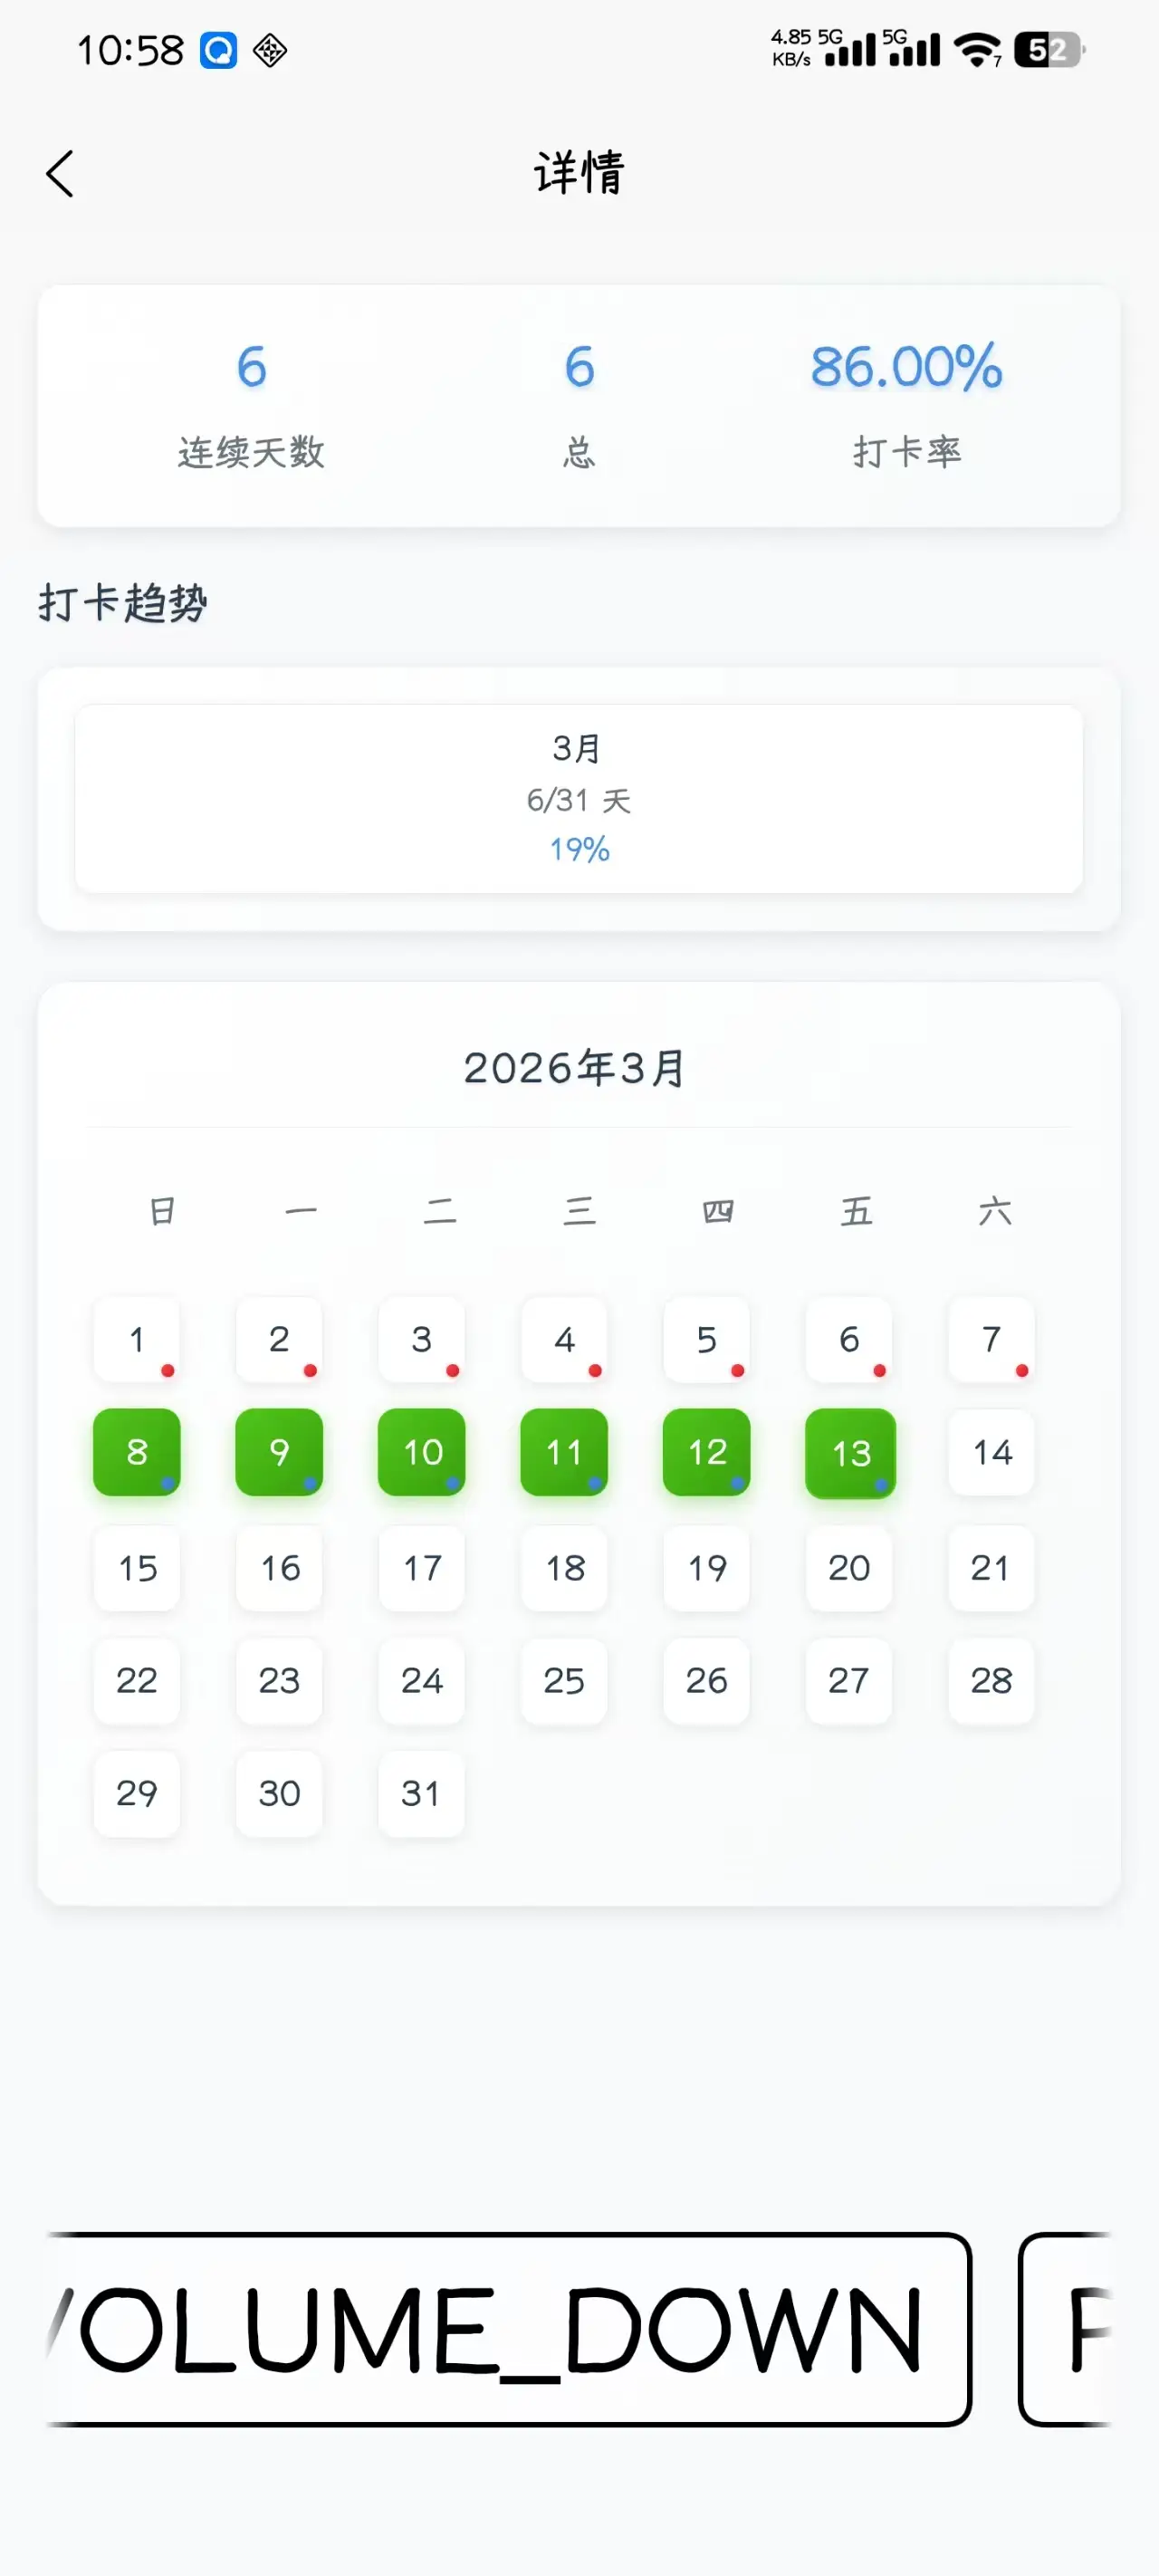Select missed day March 7

coord(992,1340)
